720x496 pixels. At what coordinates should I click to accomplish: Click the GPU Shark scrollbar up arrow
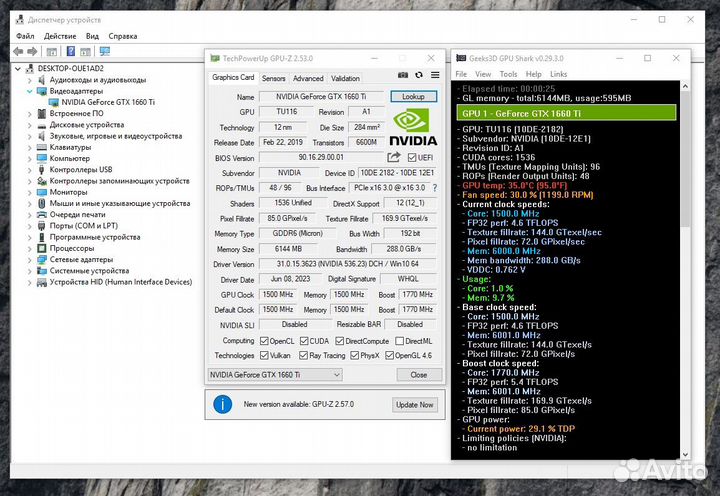pos(685,86)
